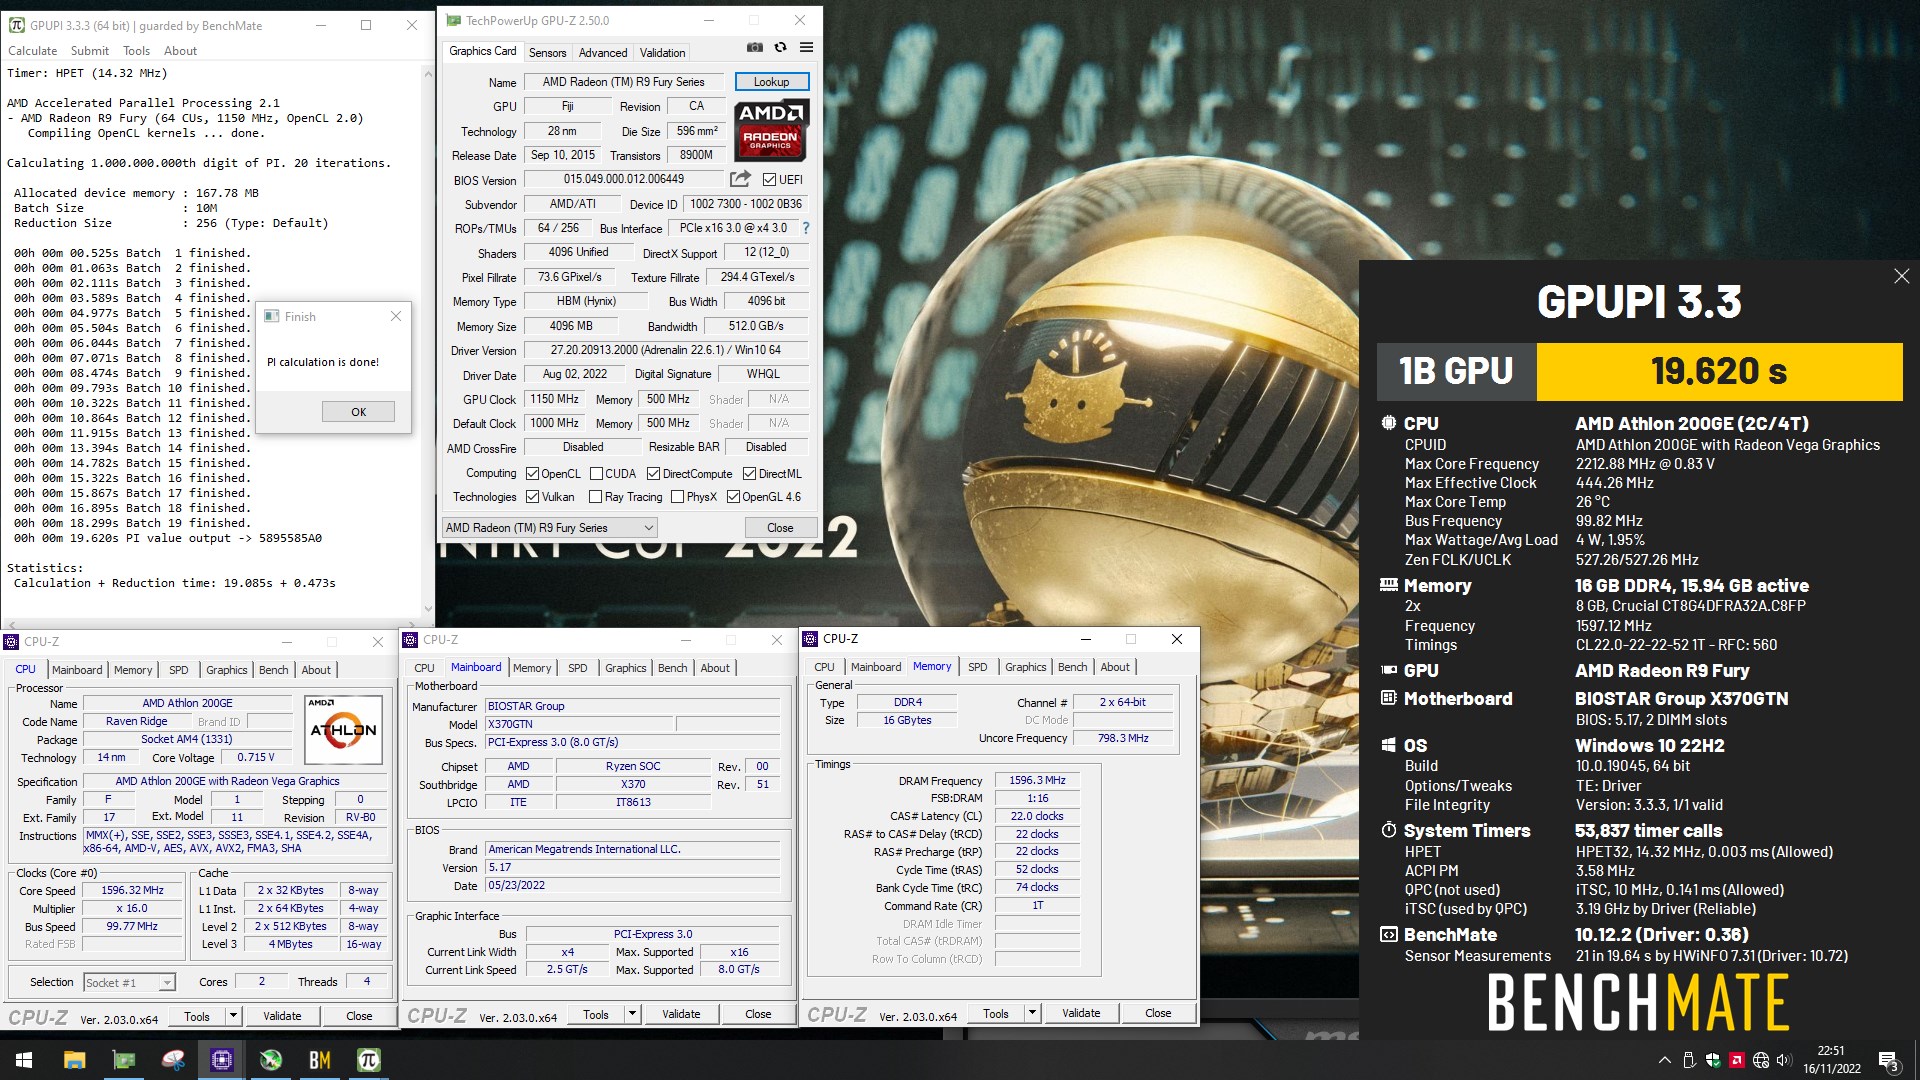Toggle the OpenGL 4.6 checkbox
The width and height of the screenshot is (1920, 1080).
point(733,497)
